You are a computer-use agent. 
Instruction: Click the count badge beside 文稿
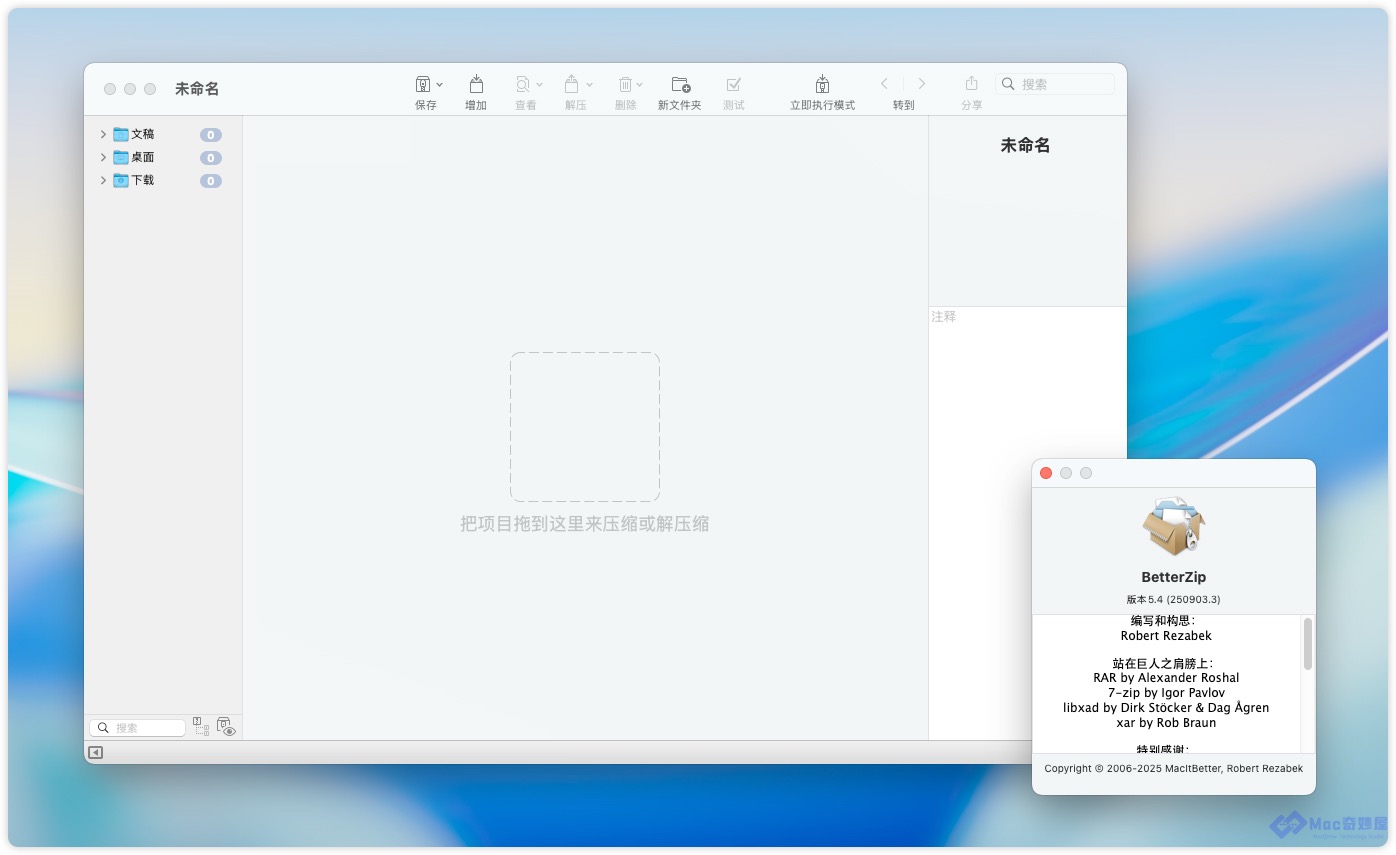pyautogui.click(x=210, y=135)
